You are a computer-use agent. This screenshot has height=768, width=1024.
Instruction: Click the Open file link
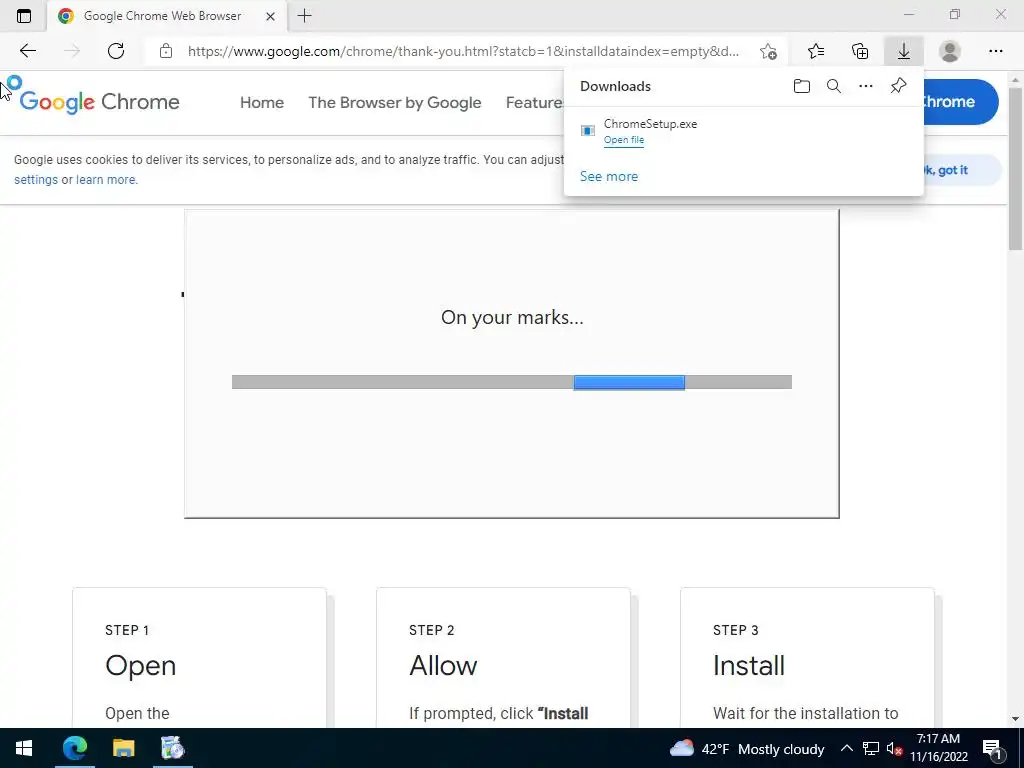[x=624, y=140]
